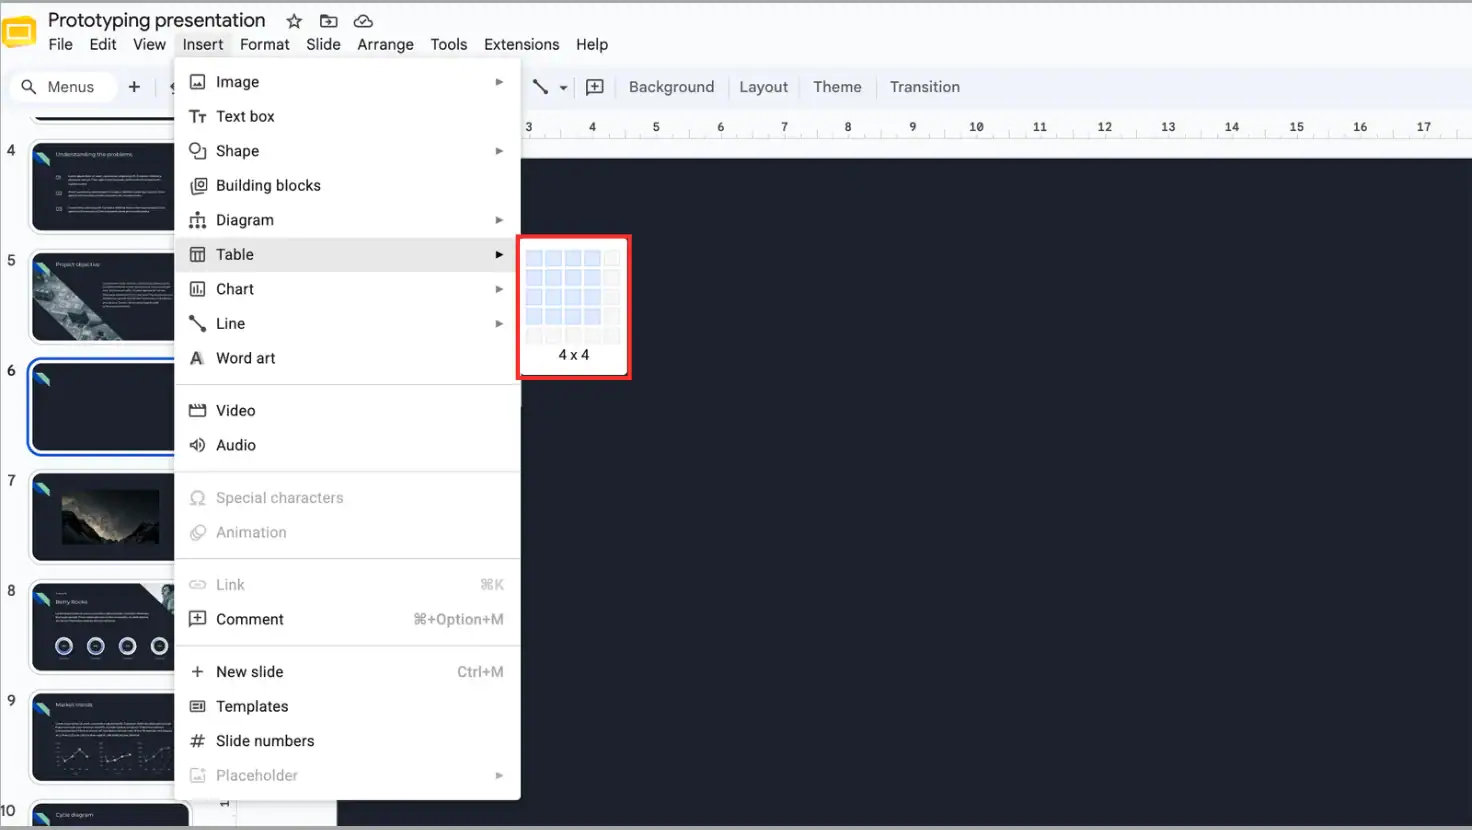The height and width of the screenshot is (830, 1472).
Task: Select slide 7 thumbnail with mountain image
Action: 103,518
